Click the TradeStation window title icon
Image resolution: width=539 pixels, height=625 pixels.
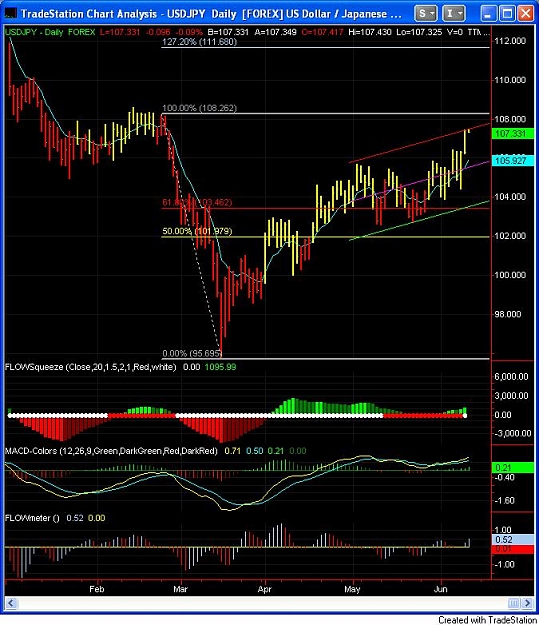(x=10, y=14)
